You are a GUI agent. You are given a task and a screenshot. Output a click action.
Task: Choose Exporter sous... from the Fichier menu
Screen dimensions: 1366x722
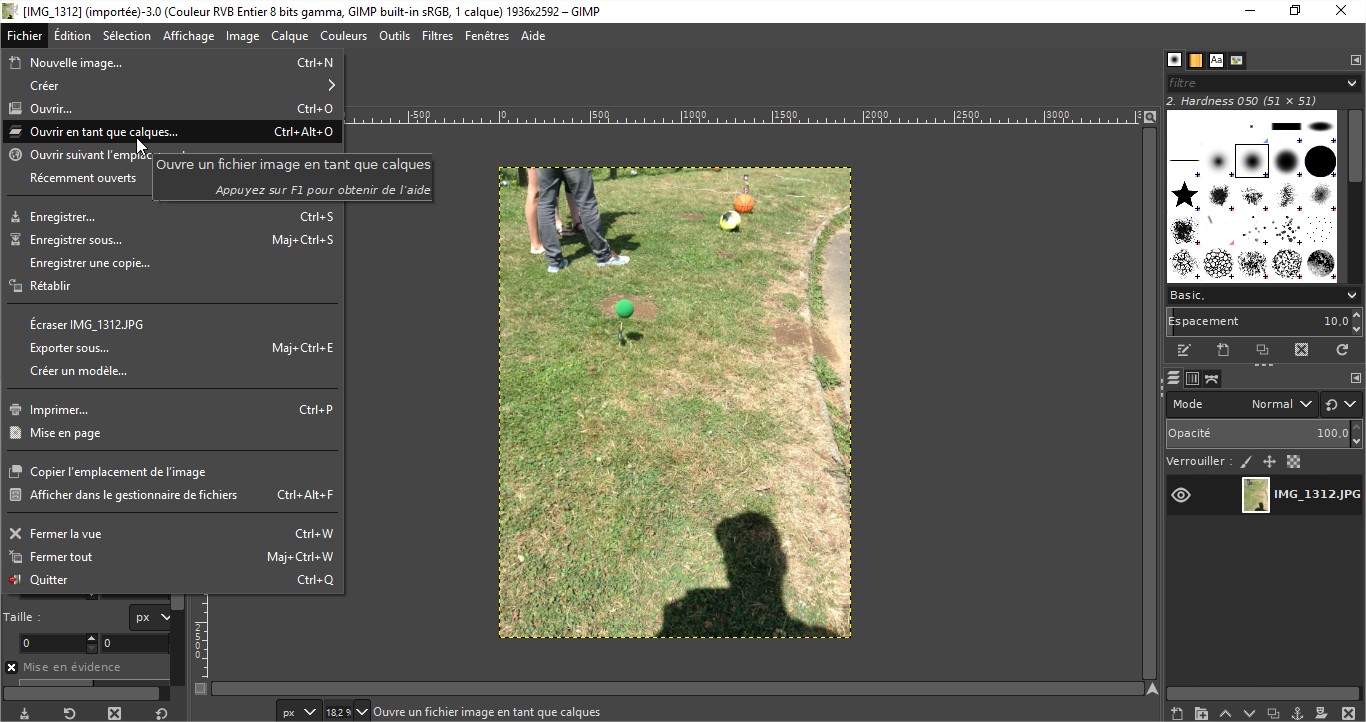tap(69, 348)
